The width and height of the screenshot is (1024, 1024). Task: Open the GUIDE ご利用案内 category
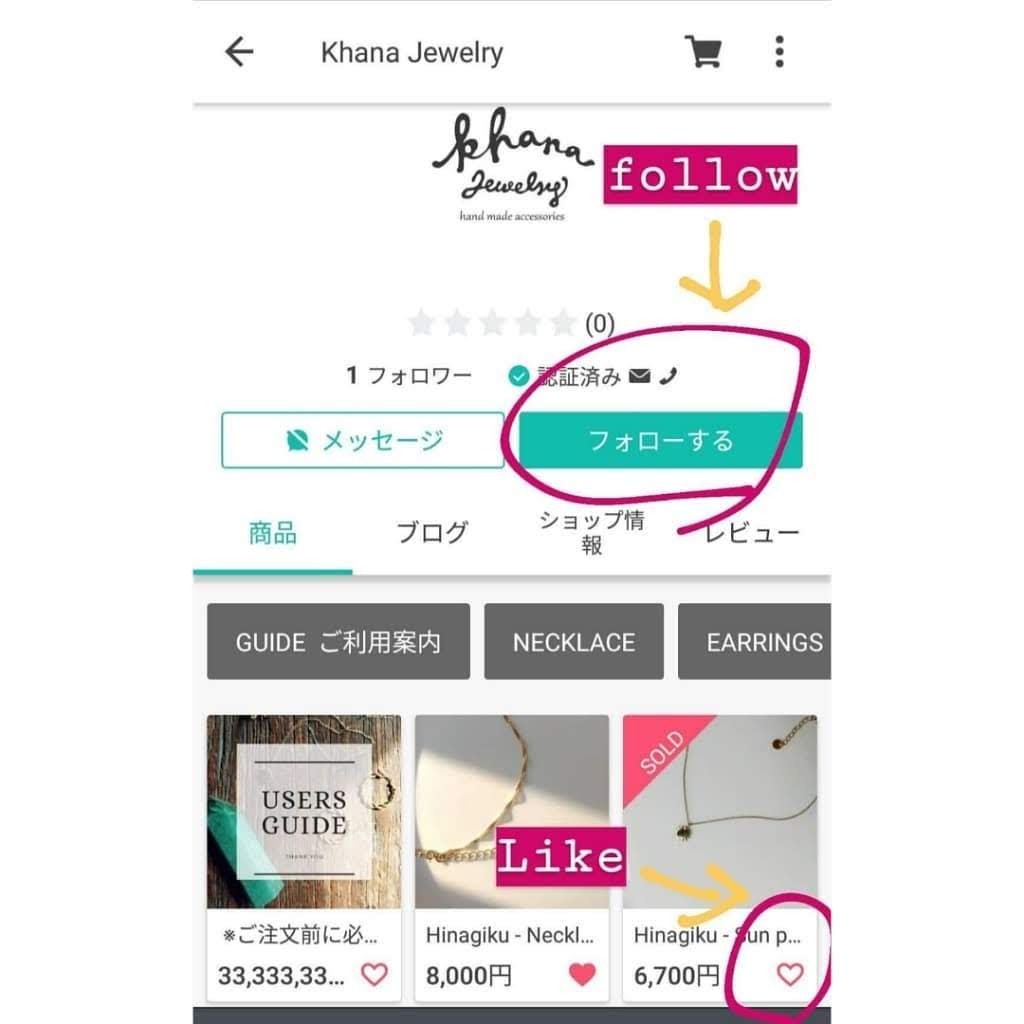point(338,642)
